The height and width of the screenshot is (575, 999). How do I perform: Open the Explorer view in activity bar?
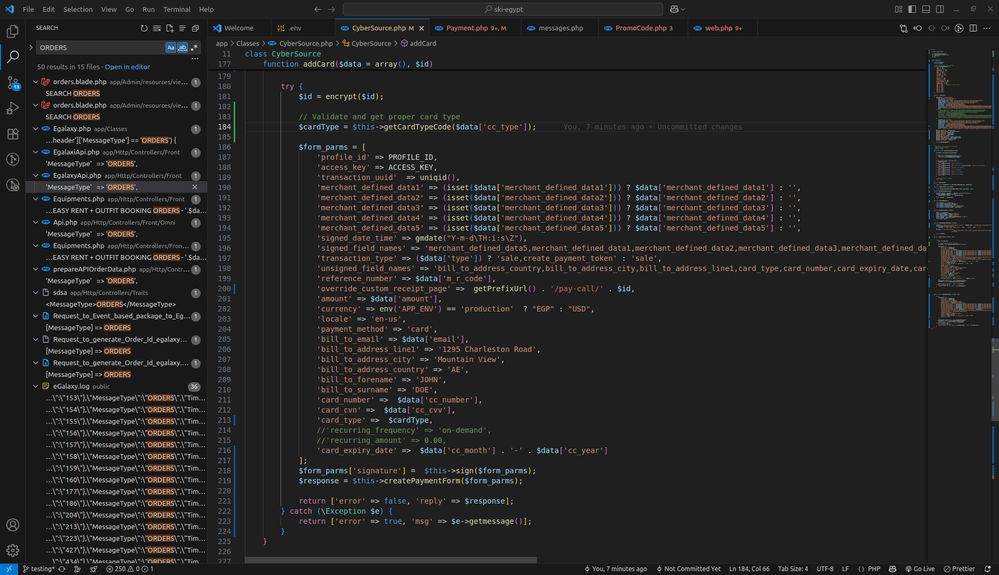click(x=13, y=31)
